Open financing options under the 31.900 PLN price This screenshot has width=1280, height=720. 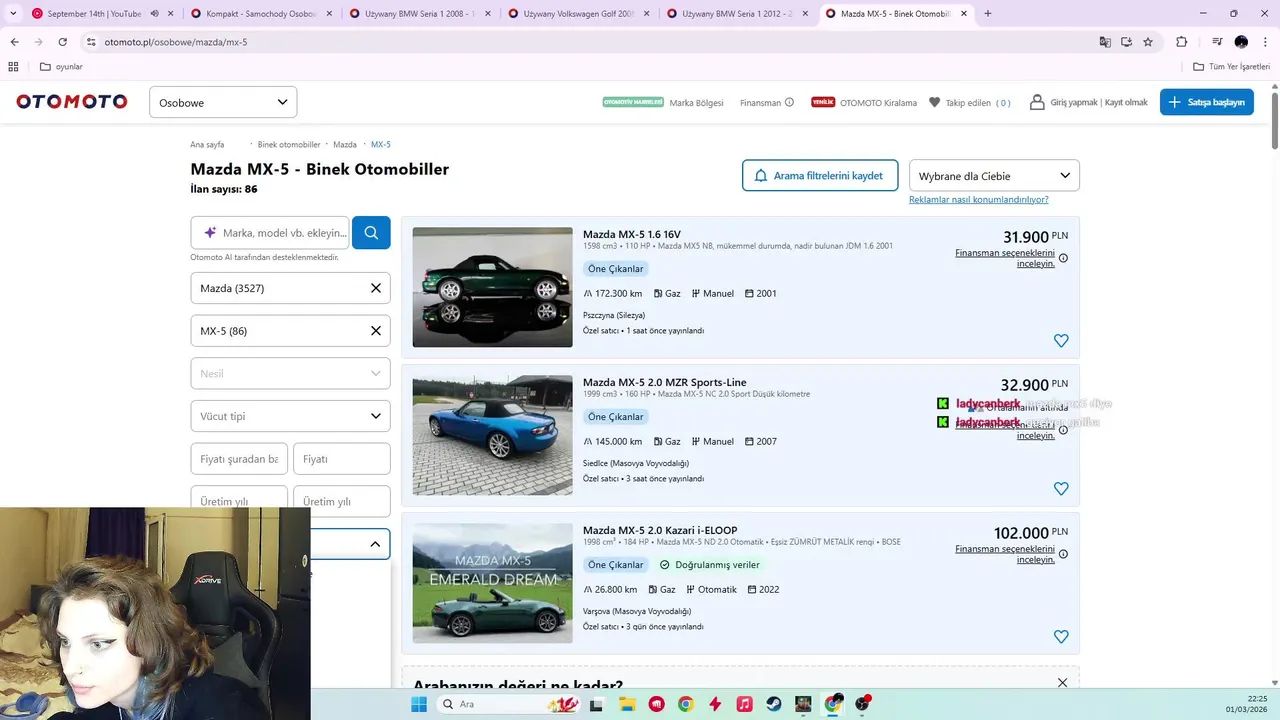pos(1005,258)
